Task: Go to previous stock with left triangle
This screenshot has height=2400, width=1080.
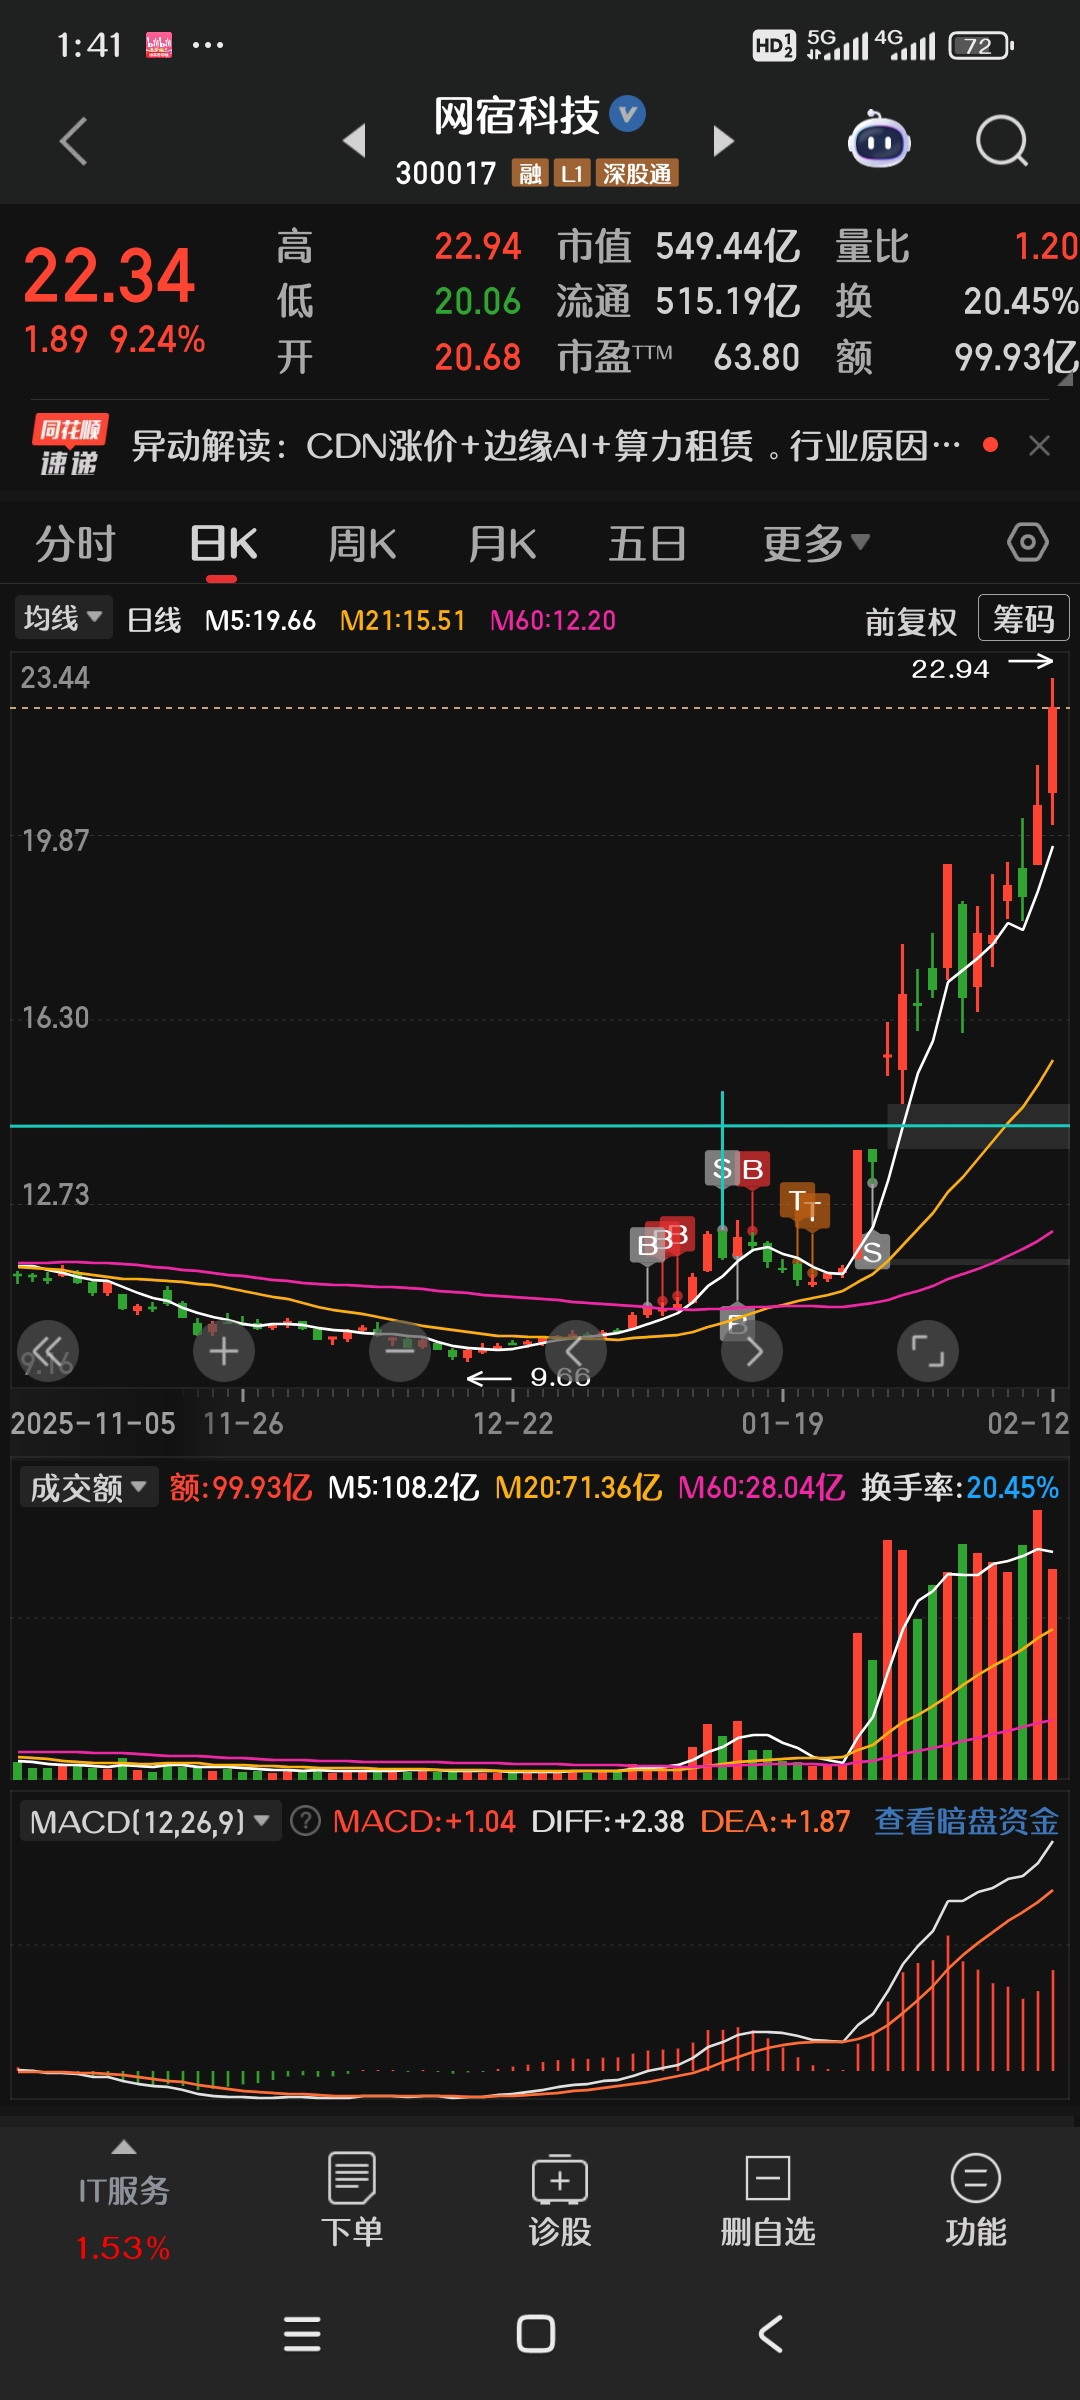Action: click(x=354, y=141)
